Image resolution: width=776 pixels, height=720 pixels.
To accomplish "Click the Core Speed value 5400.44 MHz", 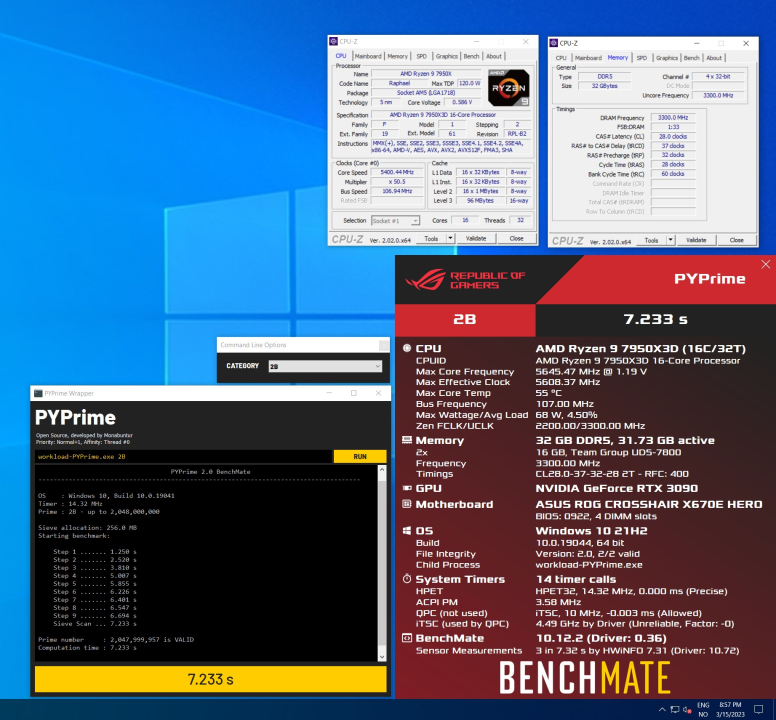I will [x=397, y=173].
